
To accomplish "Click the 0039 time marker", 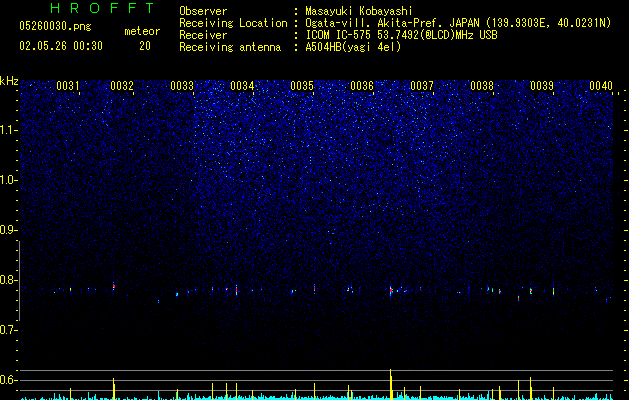I will 542,86.
